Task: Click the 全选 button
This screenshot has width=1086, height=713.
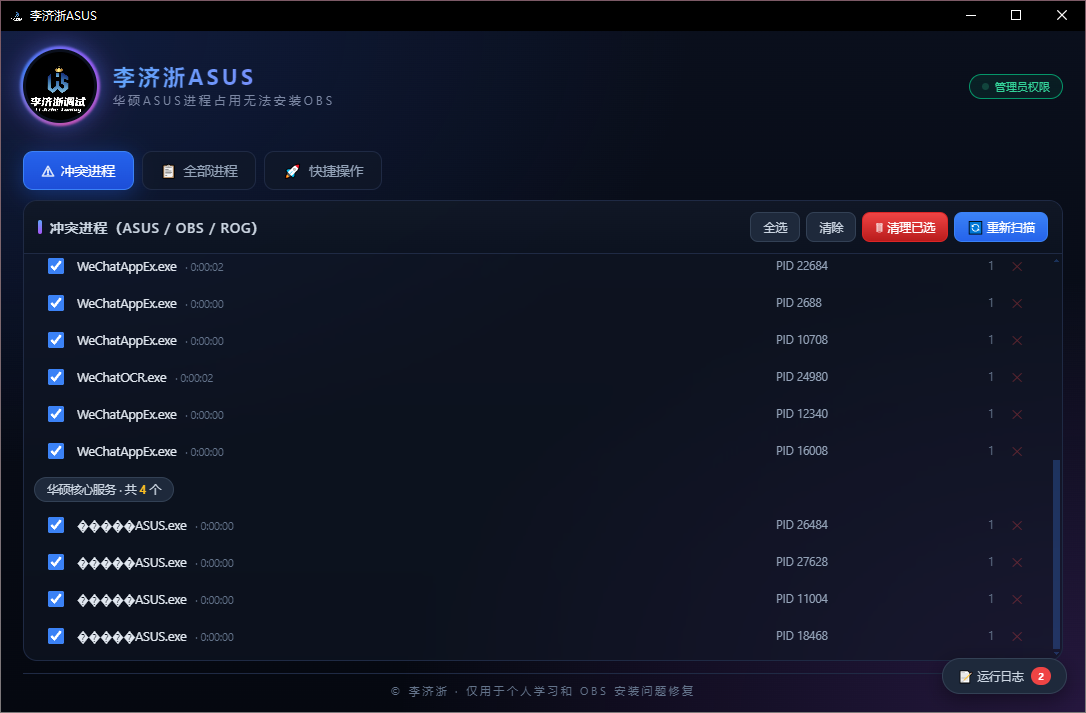Action: 775,227
